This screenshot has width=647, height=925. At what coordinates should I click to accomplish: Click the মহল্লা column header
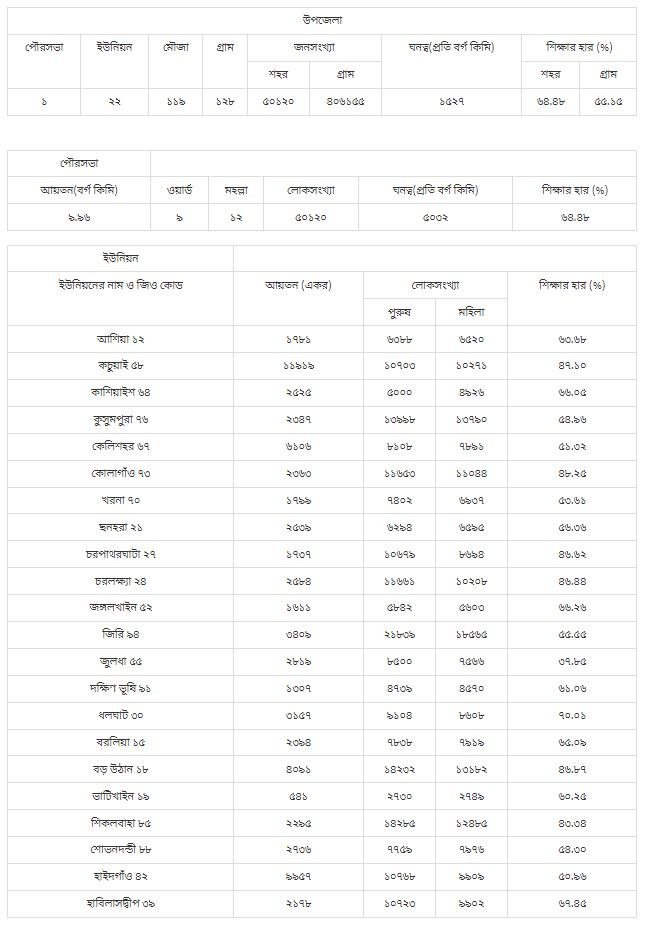(x=236, y=189)
